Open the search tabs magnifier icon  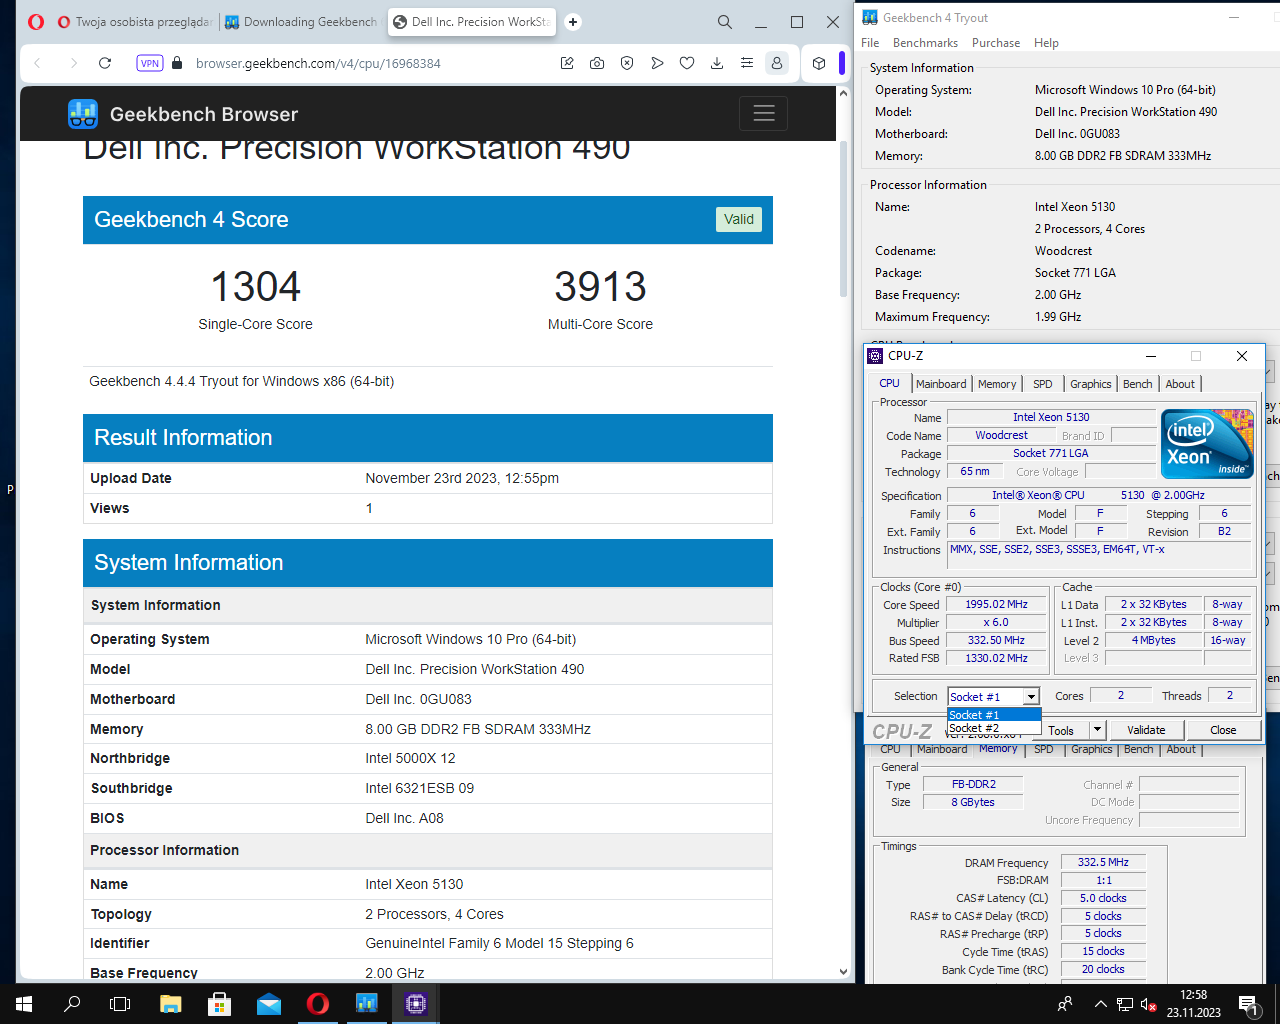pos(725,22)
